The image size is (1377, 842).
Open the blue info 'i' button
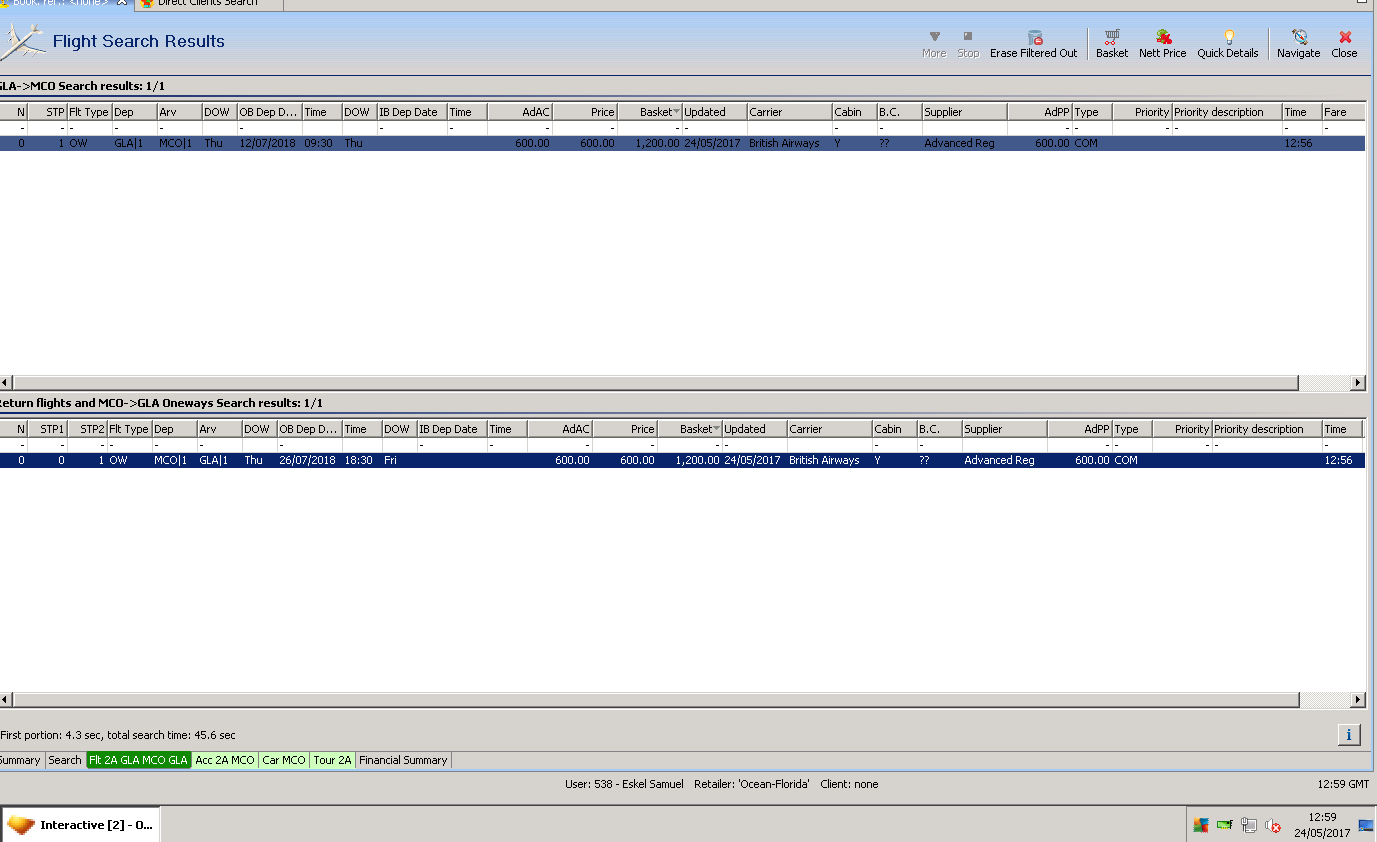pyautogui.click(x=1348, y=735)
